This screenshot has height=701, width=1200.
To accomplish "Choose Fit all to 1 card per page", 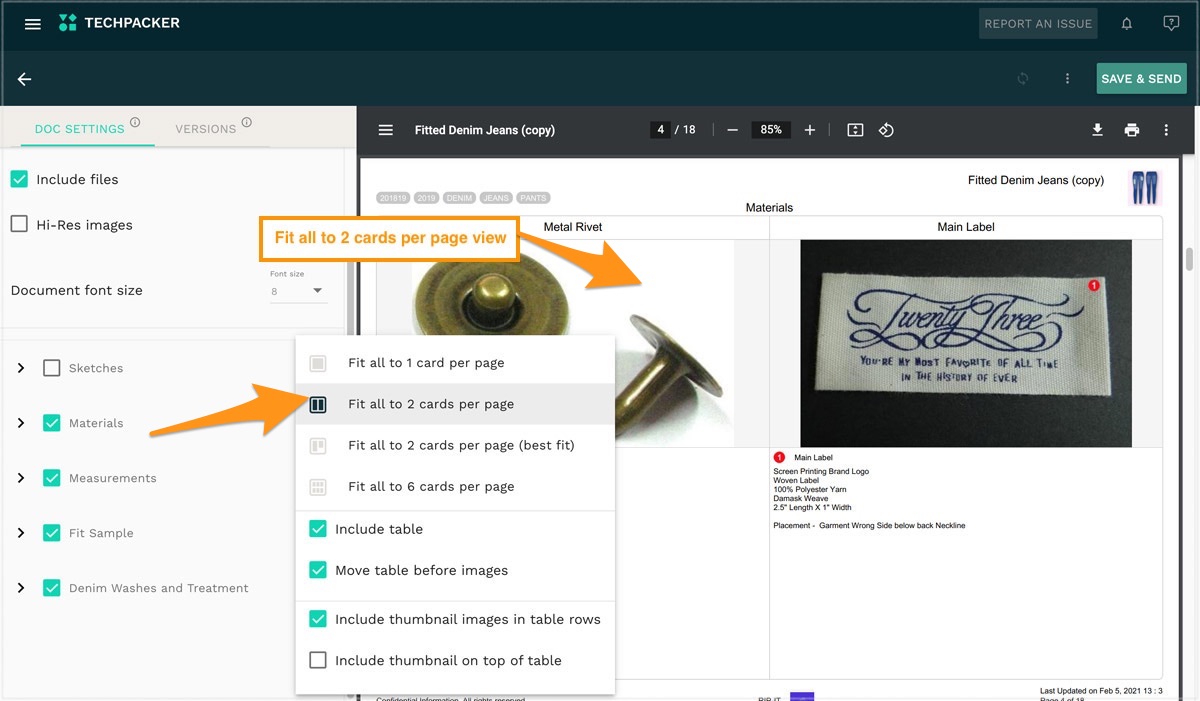I will (x=455, y=363).
